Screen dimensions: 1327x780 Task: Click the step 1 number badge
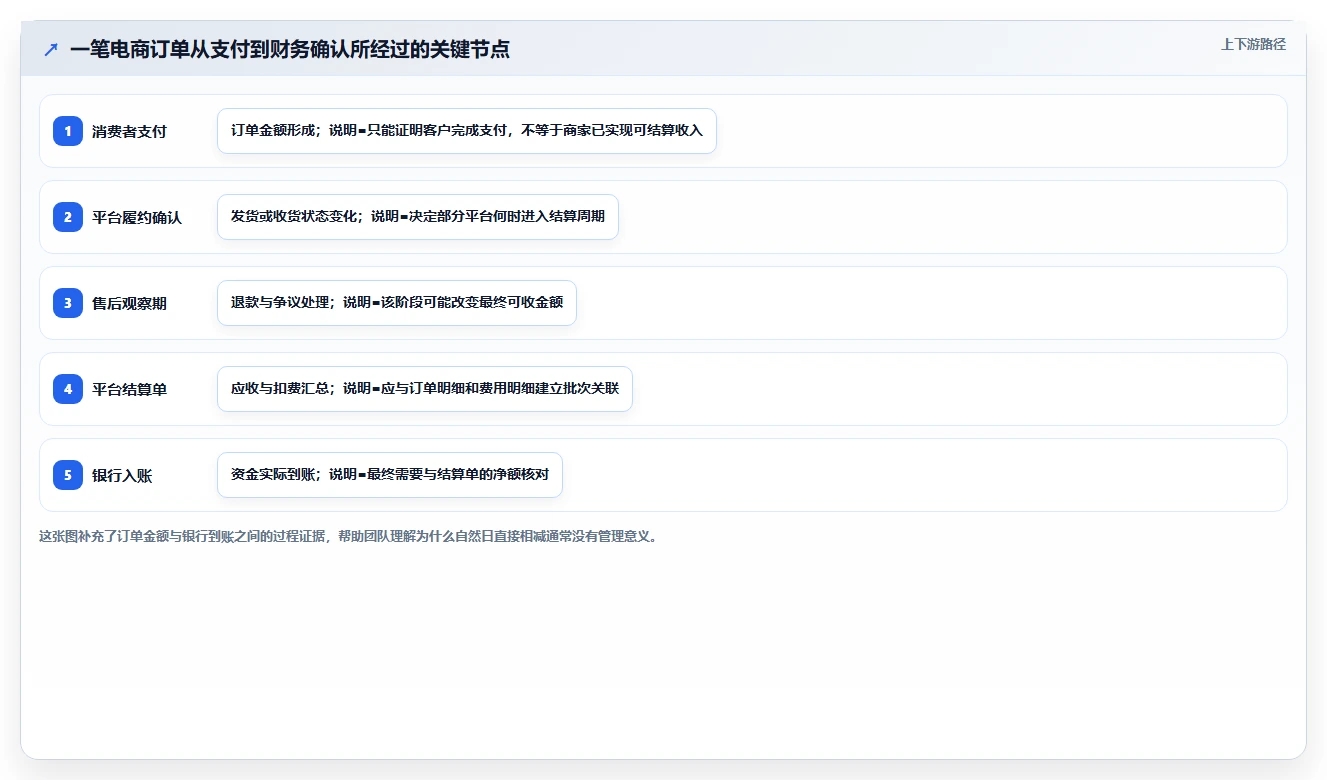click(x=68, y=131)
